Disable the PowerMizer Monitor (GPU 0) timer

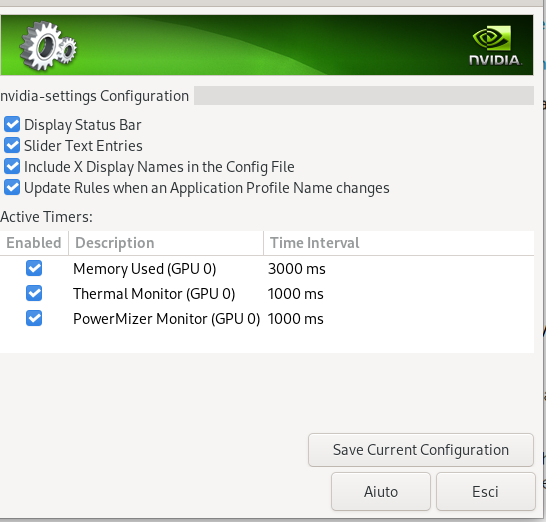coord(34,318)
